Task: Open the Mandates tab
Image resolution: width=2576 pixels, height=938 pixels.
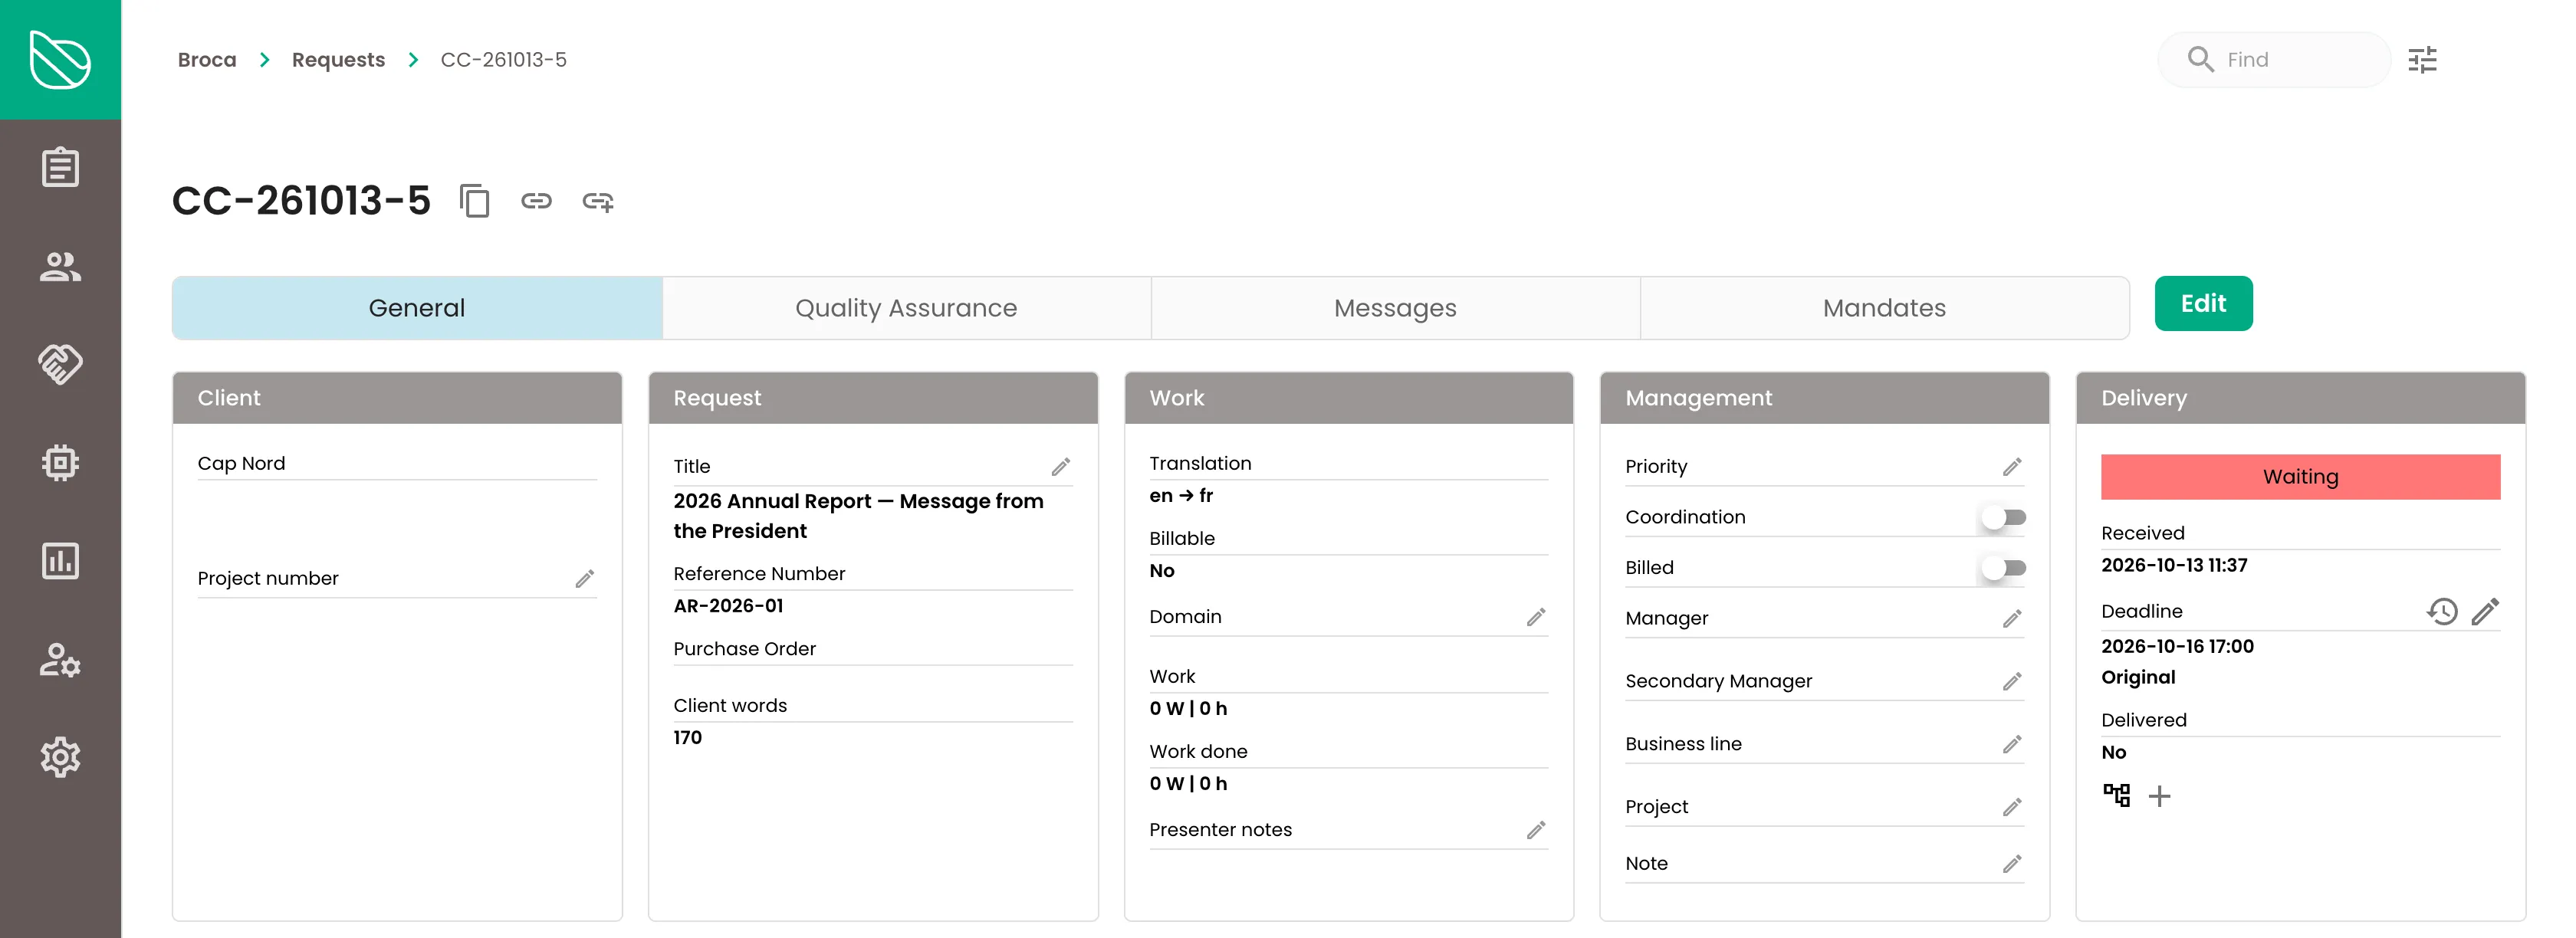Action: point(1884,308)
